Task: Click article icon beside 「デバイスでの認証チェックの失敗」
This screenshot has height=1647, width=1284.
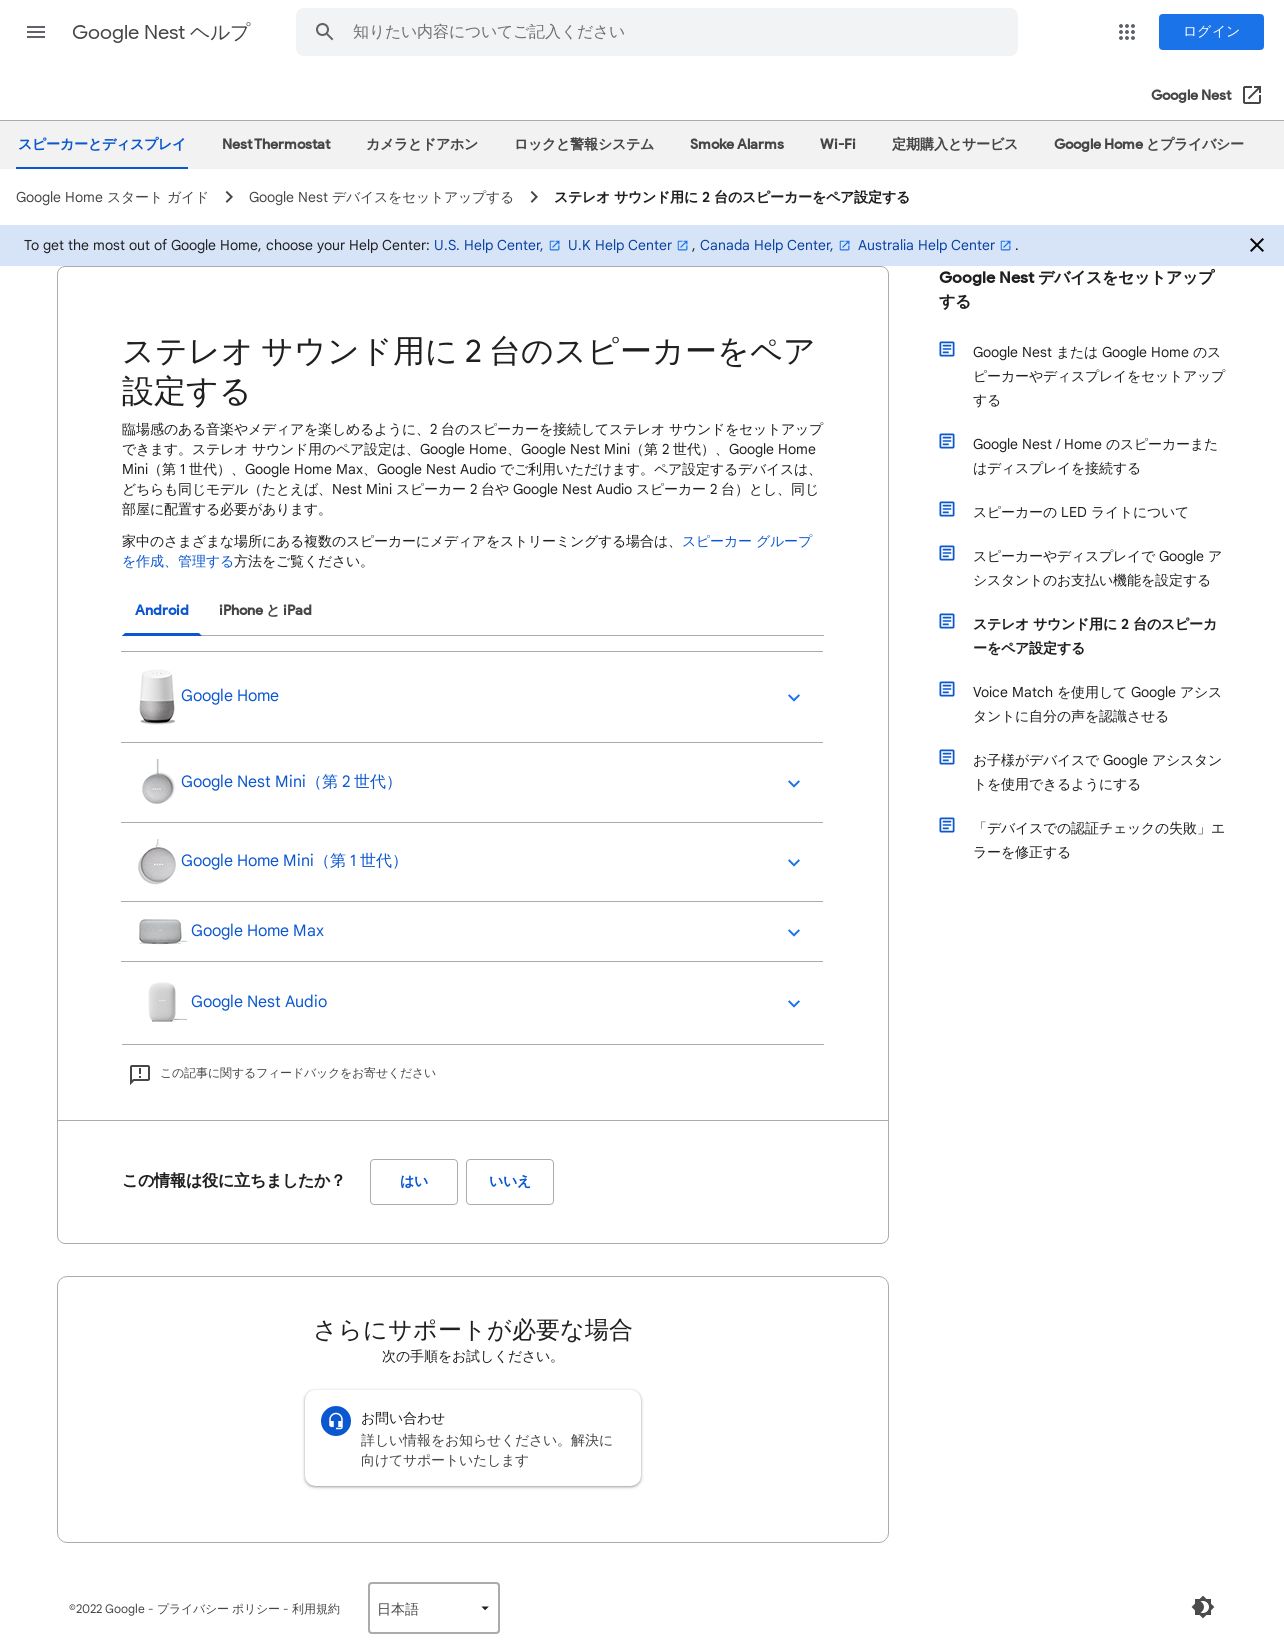Action: [x=947, y=826]
